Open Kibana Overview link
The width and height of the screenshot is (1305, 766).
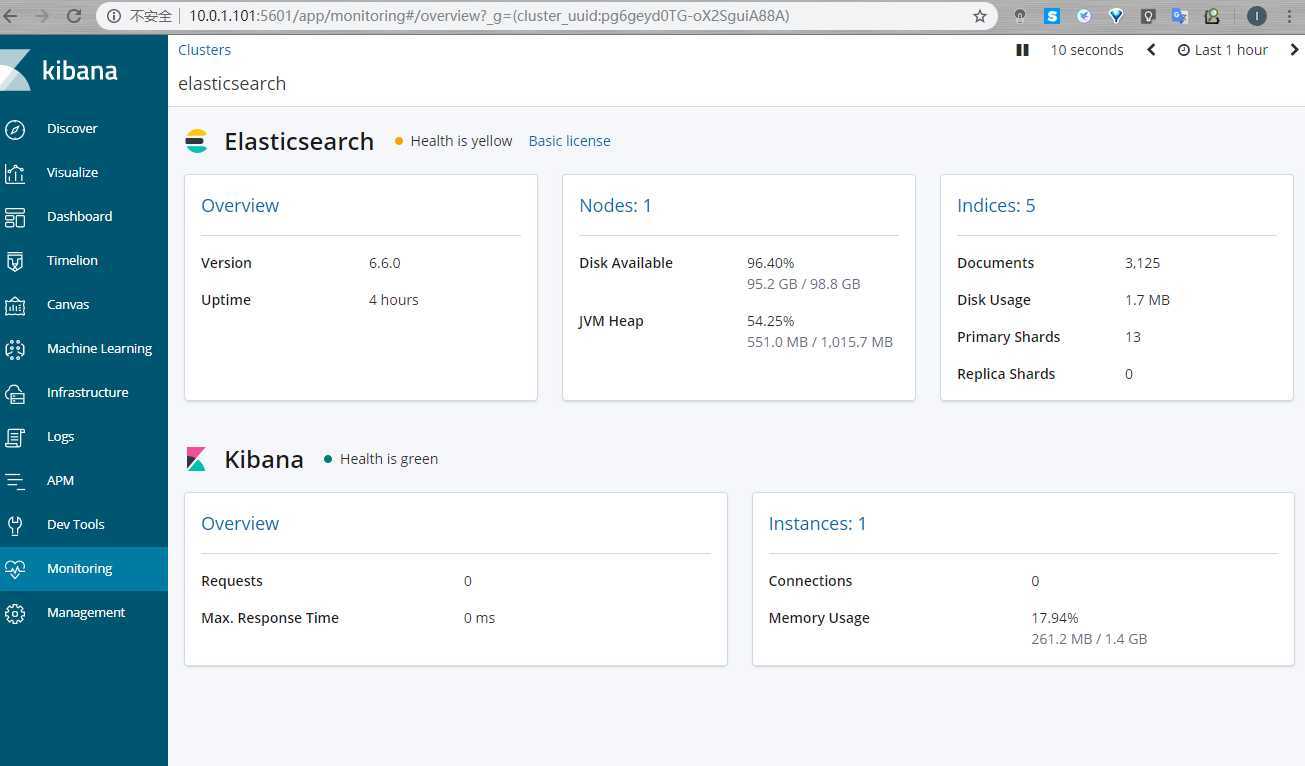[x=240, y=524]
